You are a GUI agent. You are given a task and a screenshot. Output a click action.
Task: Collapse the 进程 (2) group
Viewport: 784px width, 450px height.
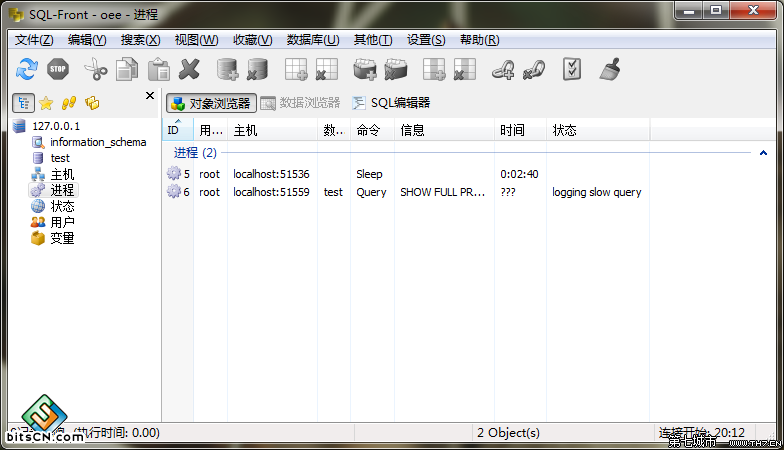coord(763,153)
